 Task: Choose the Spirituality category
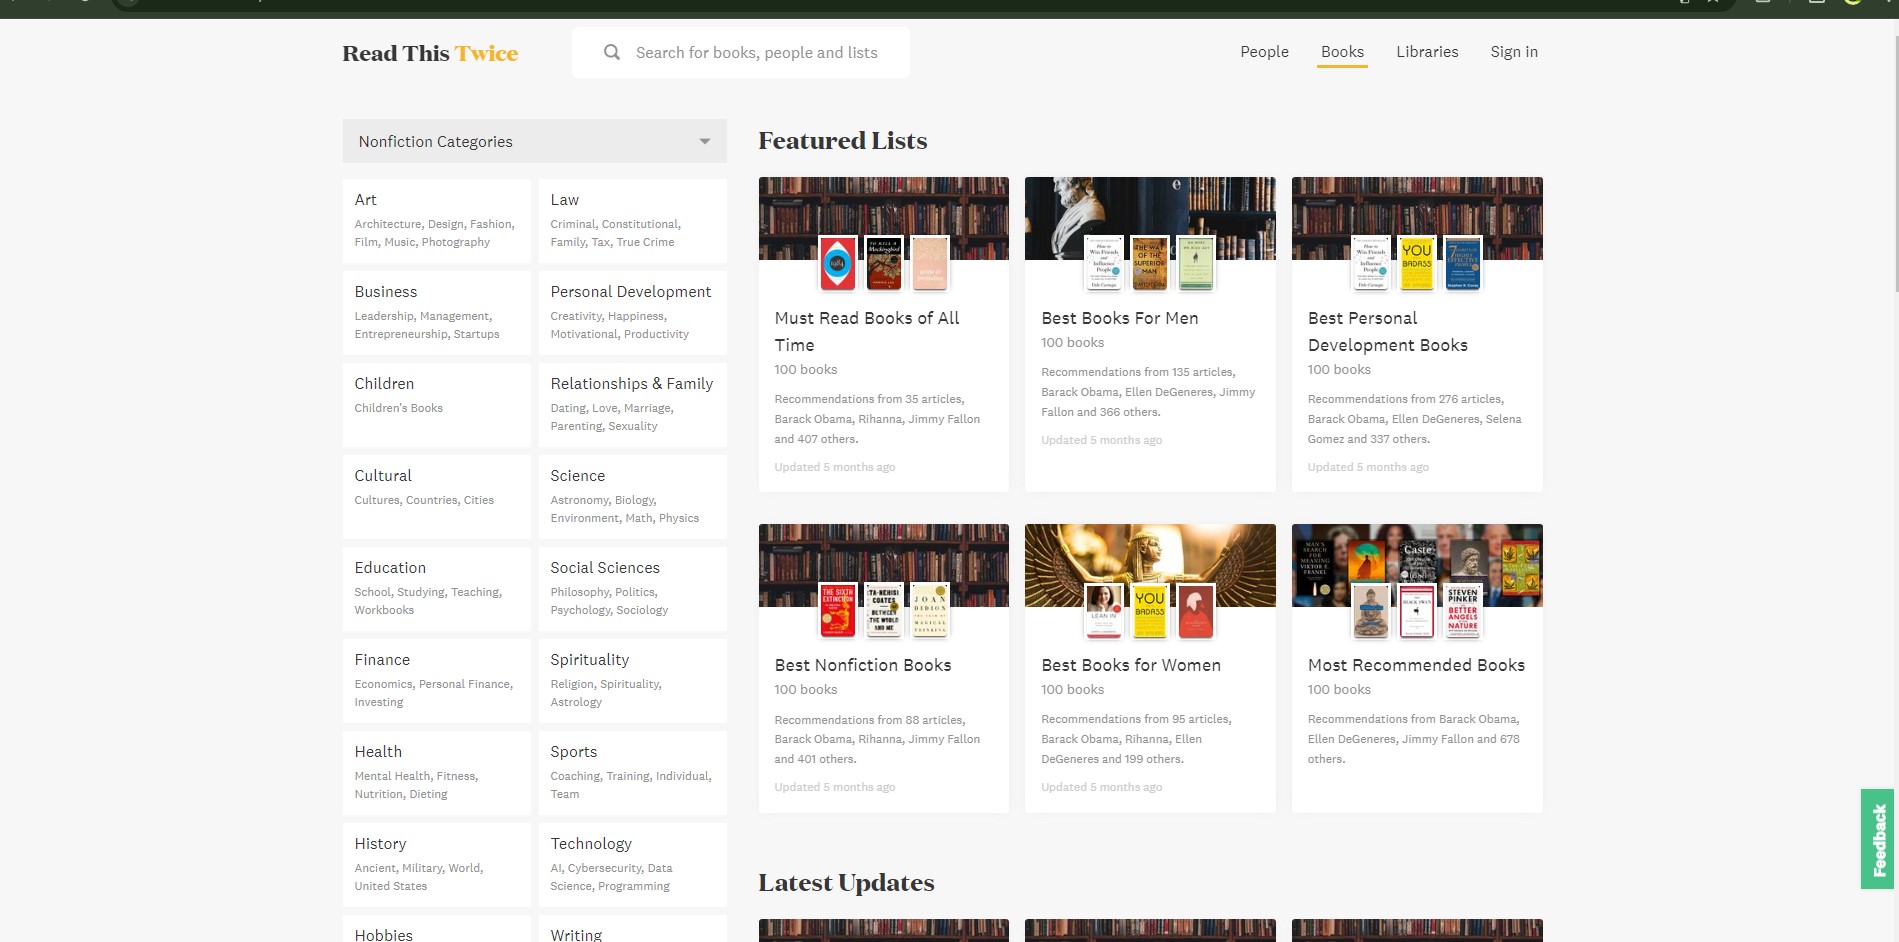(x=632, y=681)
